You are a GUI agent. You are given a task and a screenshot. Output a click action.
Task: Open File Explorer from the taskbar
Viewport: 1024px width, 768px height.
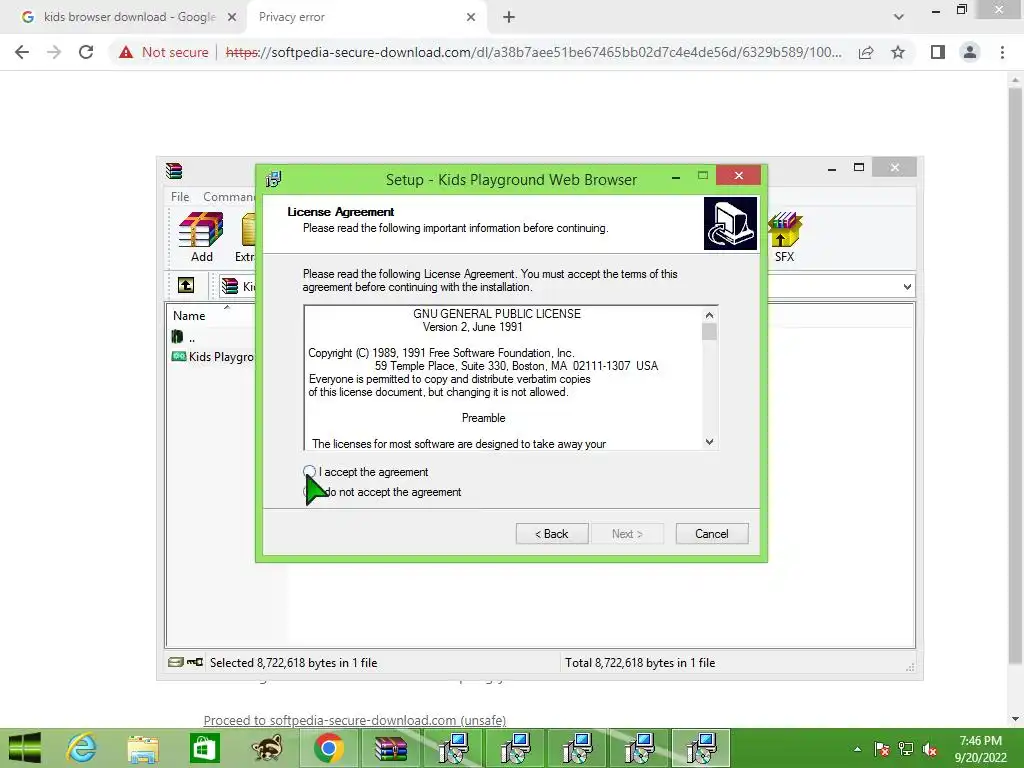click(x=143, y=748)
